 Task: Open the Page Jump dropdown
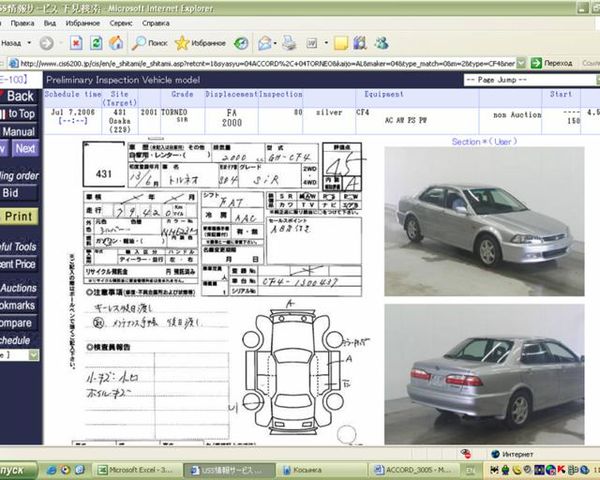(x=532, y=80)
